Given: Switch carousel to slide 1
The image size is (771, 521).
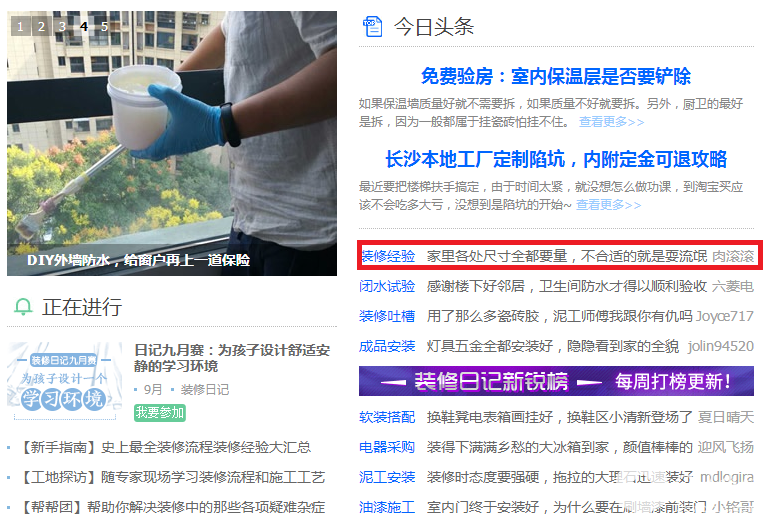Looking at the screenshot, I should click(x=20, y=26).
